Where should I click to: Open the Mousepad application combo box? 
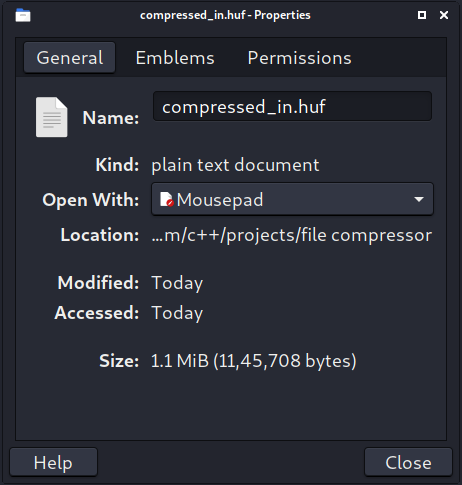point(292,199)
